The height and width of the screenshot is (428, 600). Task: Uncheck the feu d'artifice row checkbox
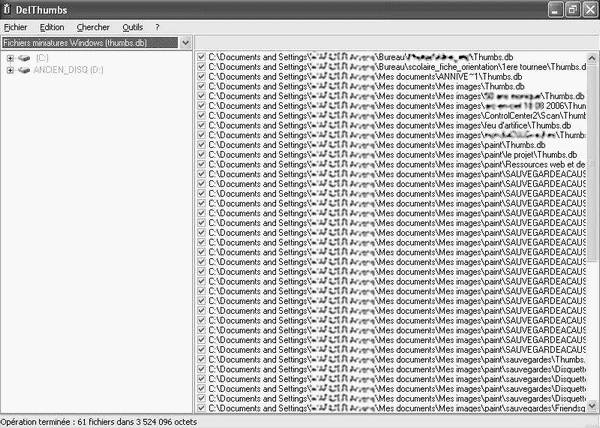[201, 125]
